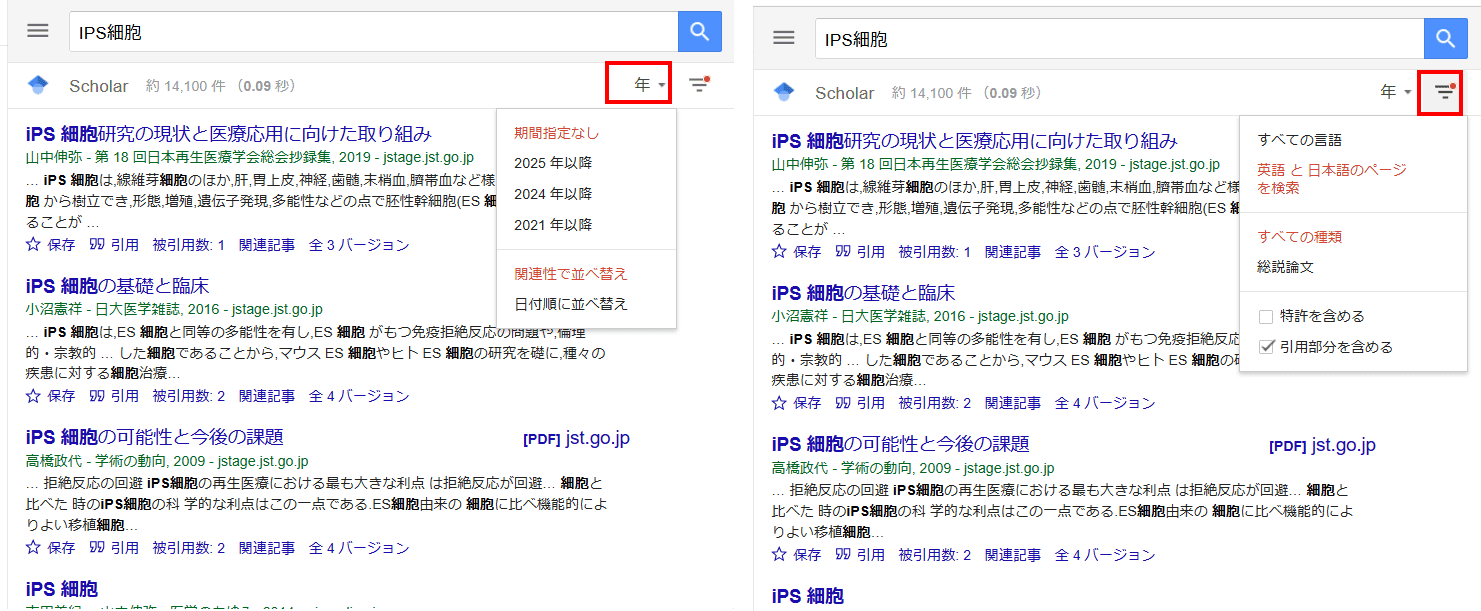This screenshot has height=611, width=1481.
Task: Click 全 3 バージョン in left pane
Action: click(359, 244)
